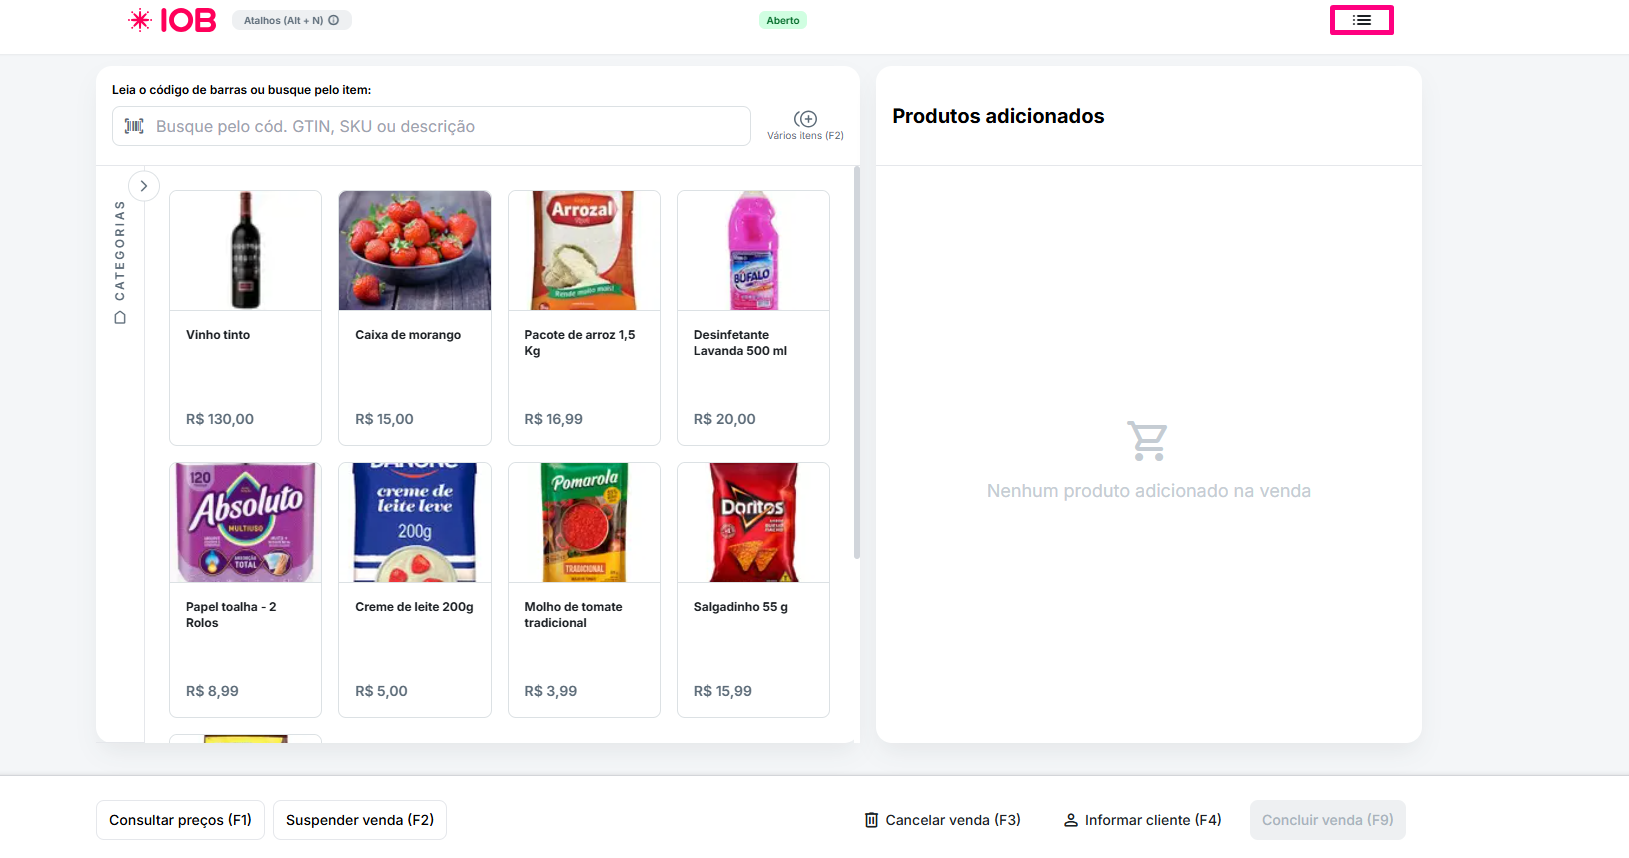Open the Vários itens (F2) add icon
The height and width of the screenshot is (858, 1629).
point(805,119)
